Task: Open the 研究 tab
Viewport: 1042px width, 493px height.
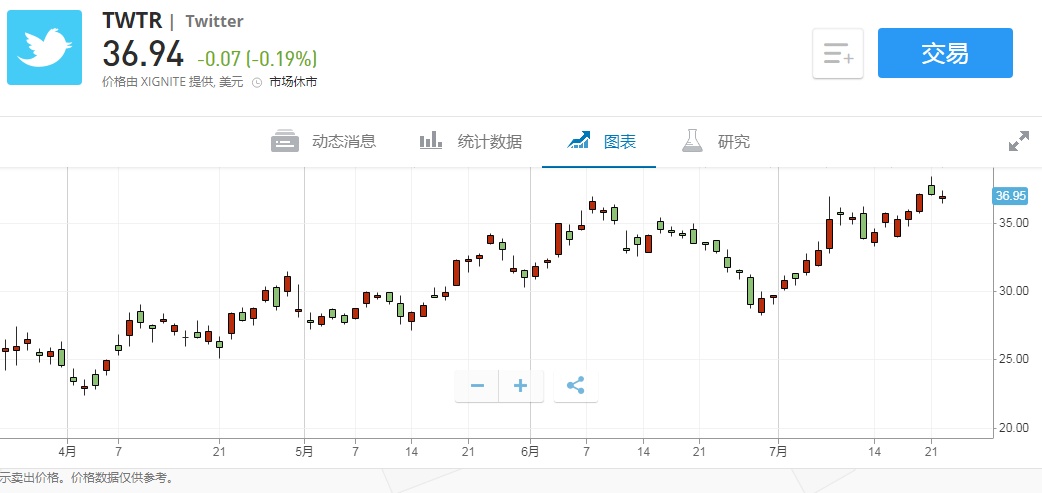Action: click(x=733, y=142)
